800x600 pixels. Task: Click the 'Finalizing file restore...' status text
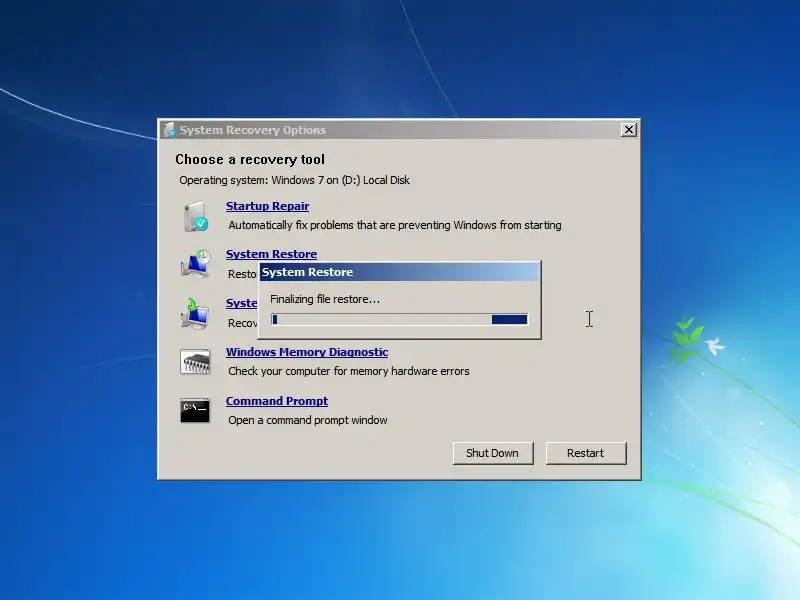pos(325,299)
